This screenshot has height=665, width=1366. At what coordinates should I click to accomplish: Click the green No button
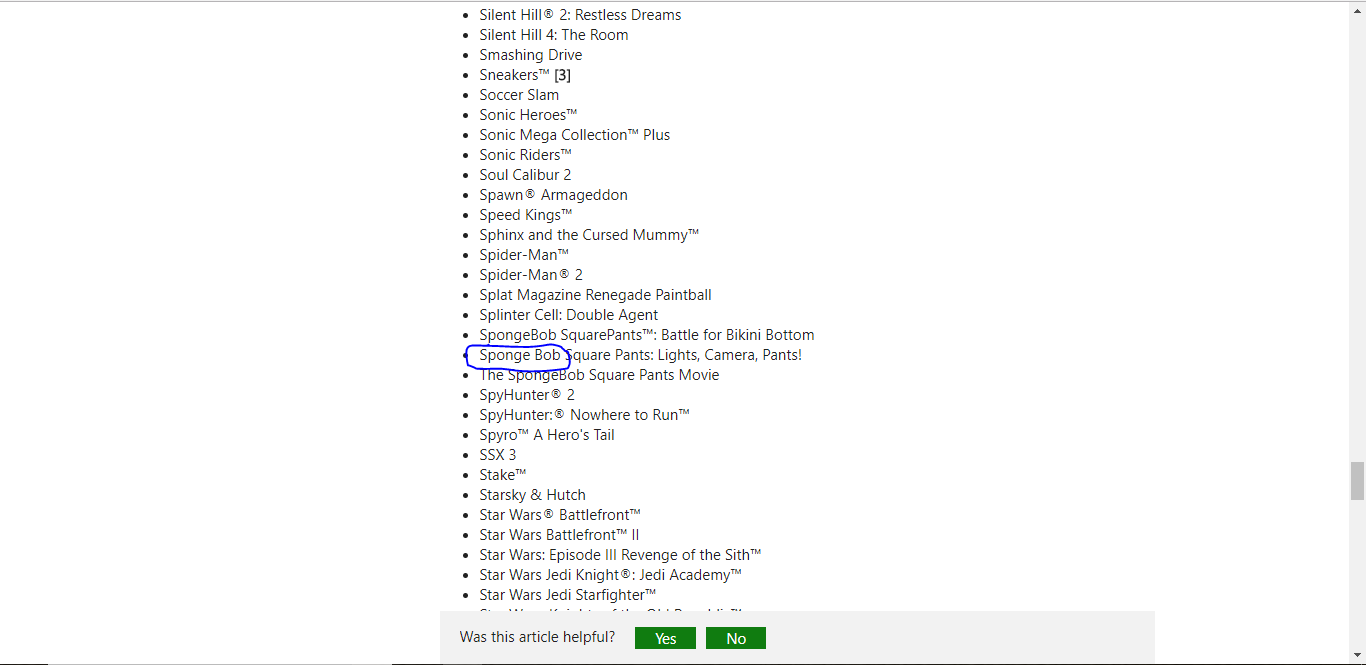click(x=736, y=638)
